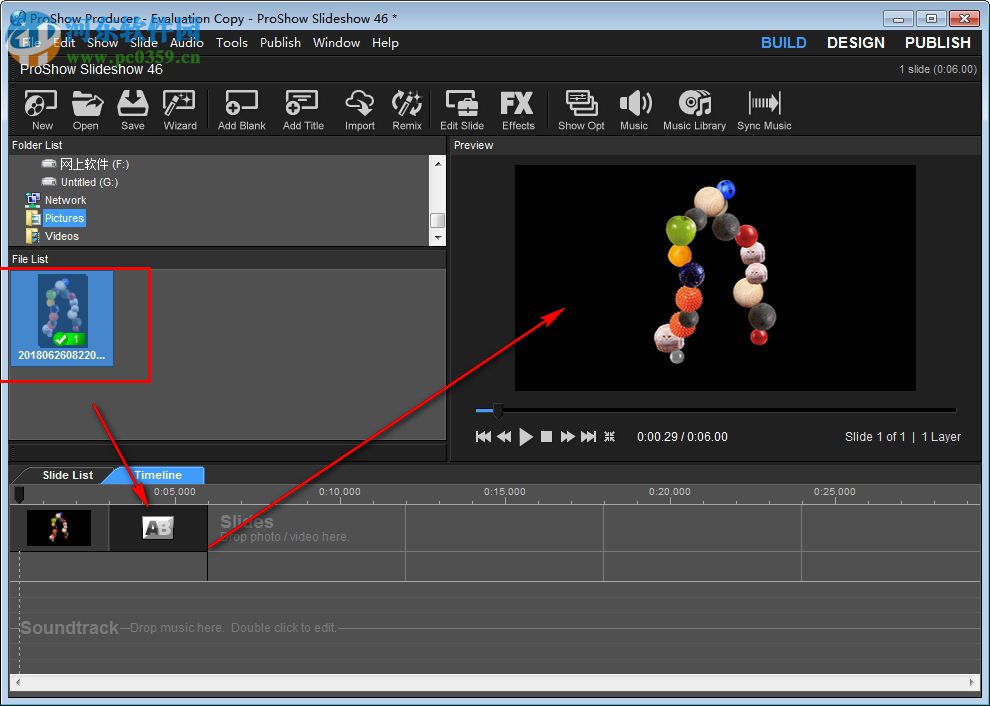Screen dimensions: 990x706
Task: Select the Import toolbar icon
Action: pyautogui.click(x=359, y=108)
